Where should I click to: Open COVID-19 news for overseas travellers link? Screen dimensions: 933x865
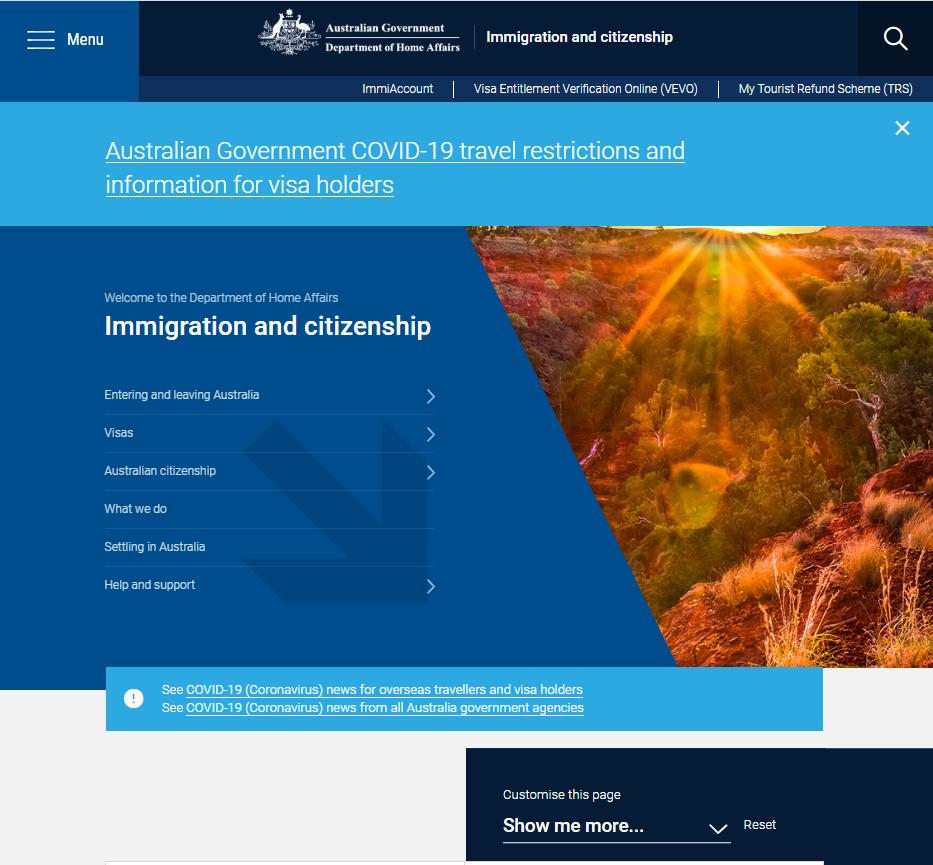pyautogui.click(x=384, y=690)
